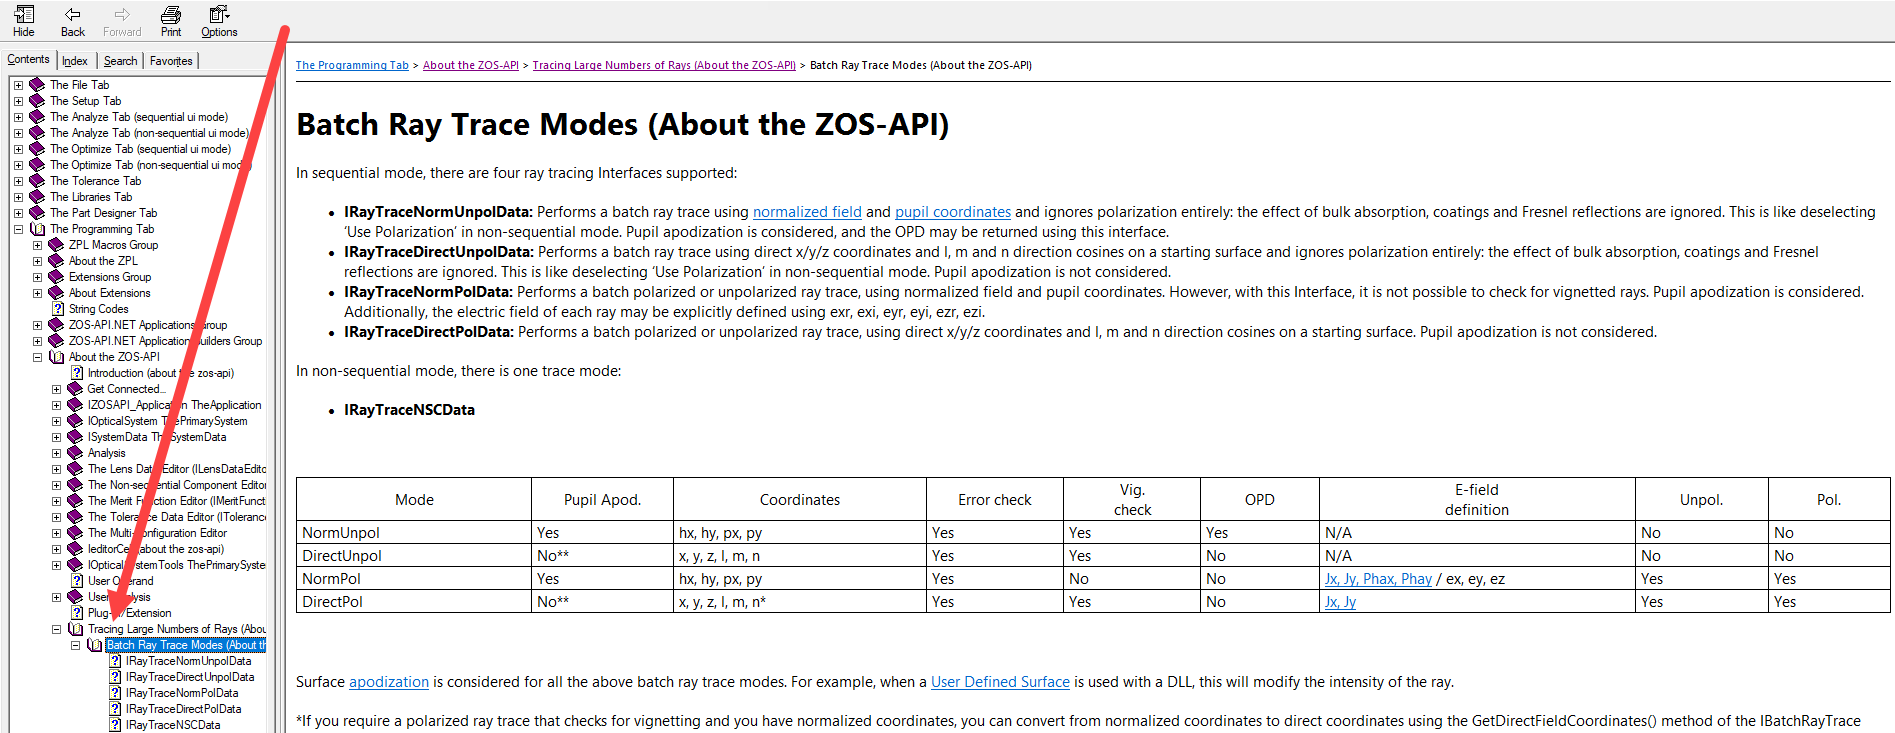Follow the pupil coordinates link

[953, 212]
